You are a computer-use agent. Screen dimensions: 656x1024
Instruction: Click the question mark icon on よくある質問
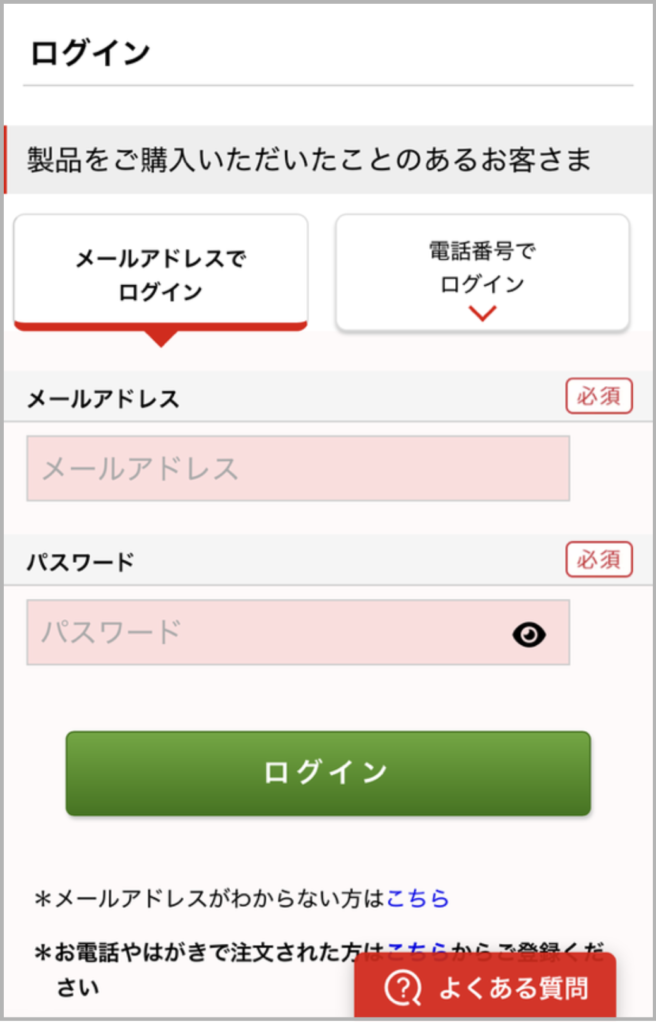pos(402,988)
